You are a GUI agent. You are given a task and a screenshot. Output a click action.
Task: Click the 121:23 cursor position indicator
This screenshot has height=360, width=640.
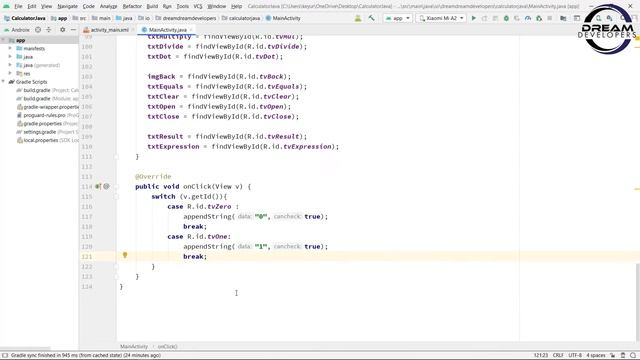pyautogui.click(x=541, y=356)
